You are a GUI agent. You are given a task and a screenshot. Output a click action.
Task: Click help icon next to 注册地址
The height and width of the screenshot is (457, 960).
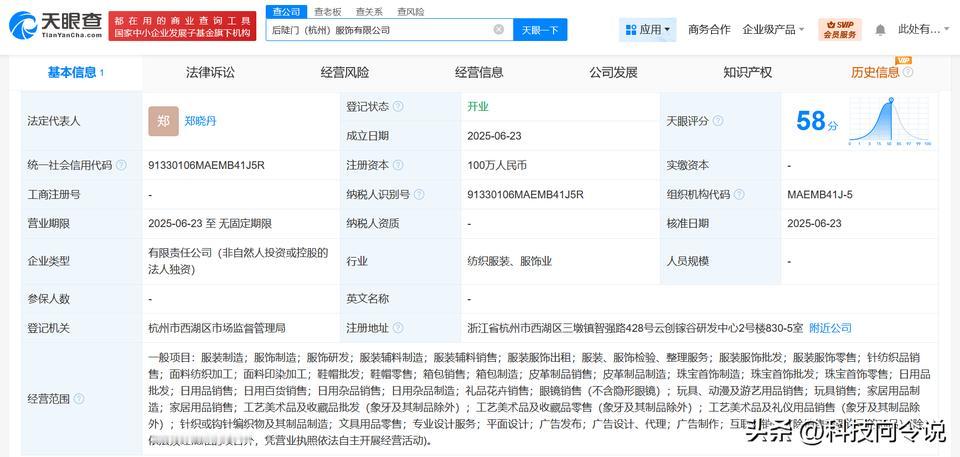coord(398,328)
